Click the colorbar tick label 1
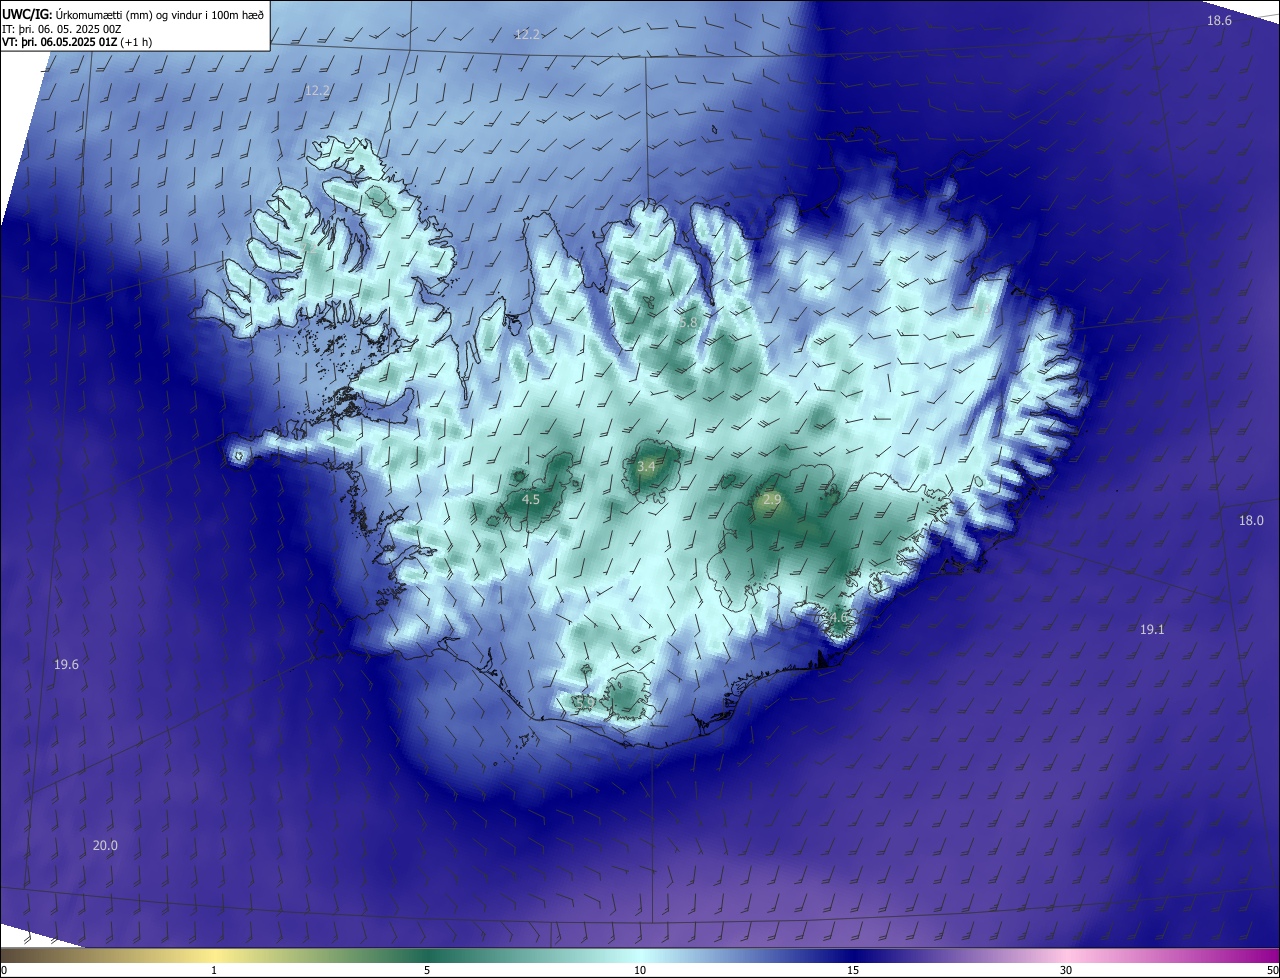The height and width of the screenshot is (978, 1280). [214, 970]
